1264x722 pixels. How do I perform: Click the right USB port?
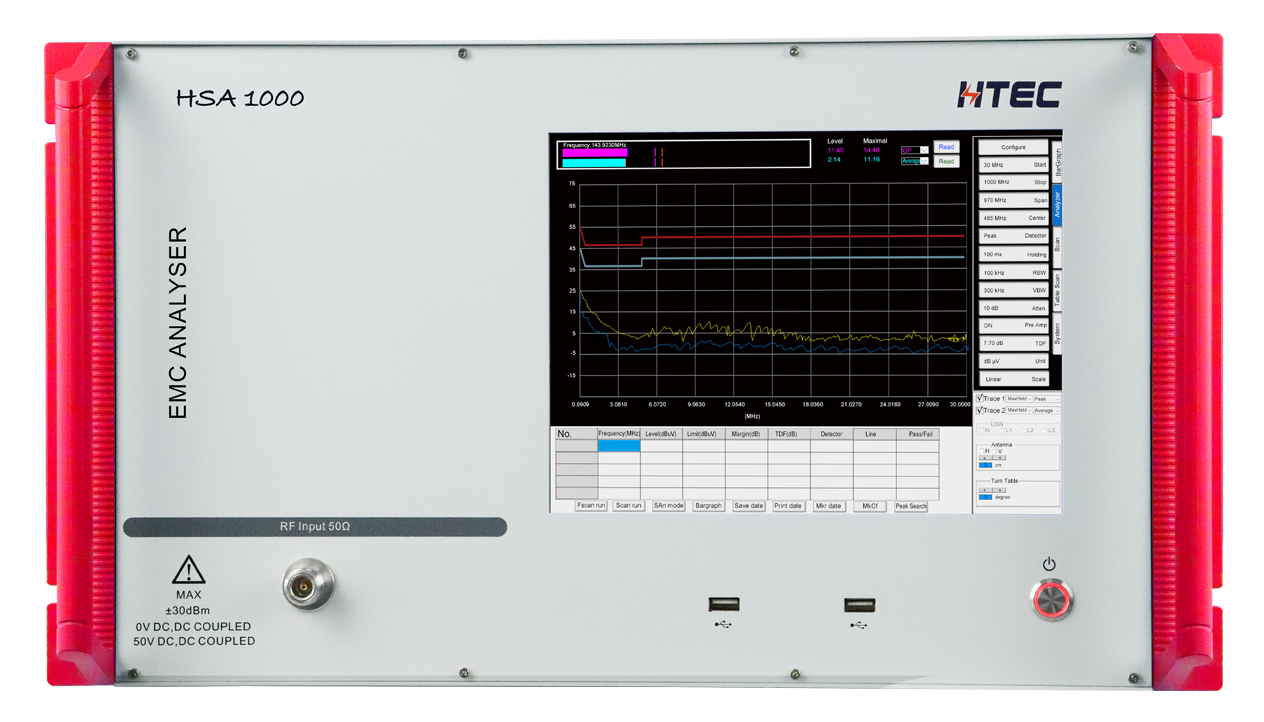click(859, 604)
